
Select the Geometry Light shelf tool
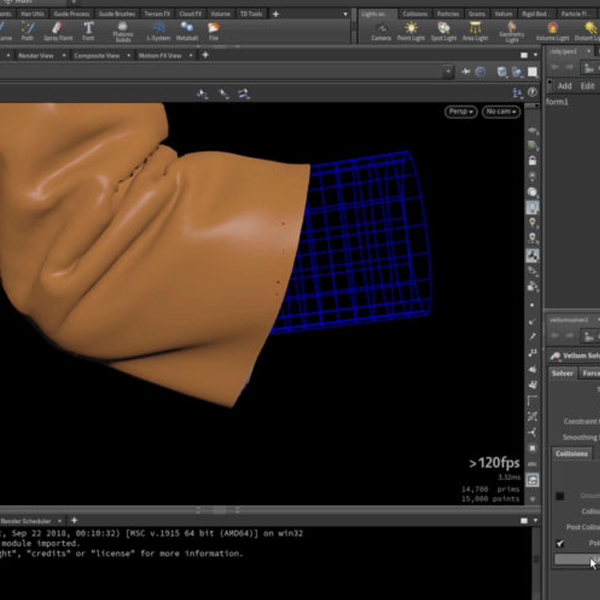[x=511, y=30]
